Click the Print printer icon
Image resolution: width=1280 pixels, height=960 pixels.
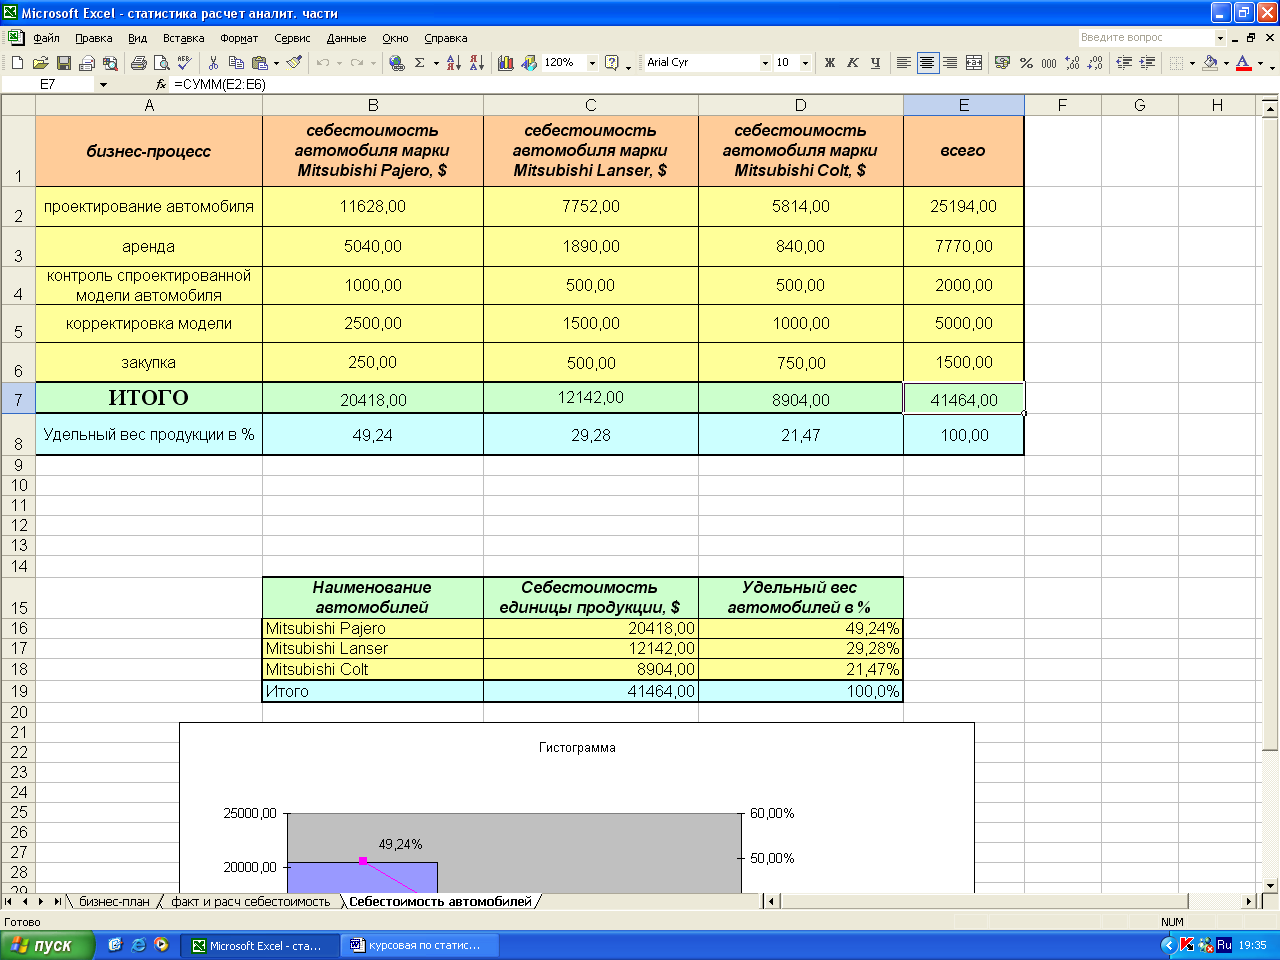tap(139, 63)
